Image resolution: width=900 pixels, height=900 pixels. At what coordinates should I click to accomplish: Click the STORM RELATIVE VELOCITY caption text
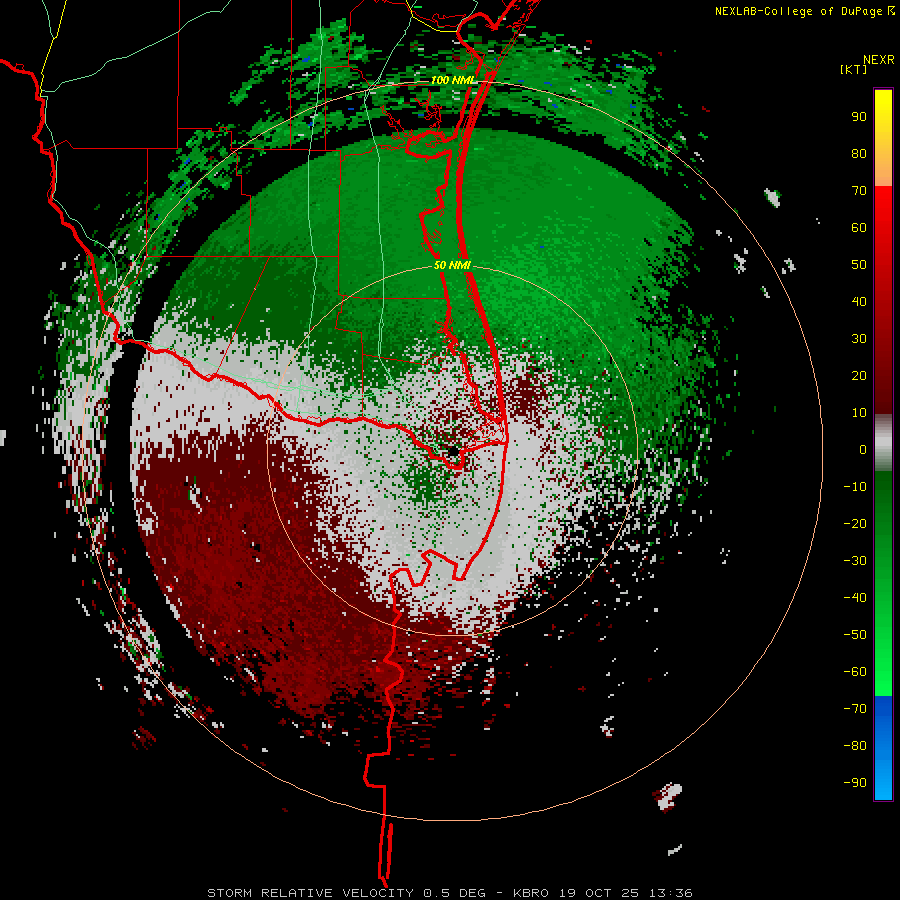tap(310, 893)
